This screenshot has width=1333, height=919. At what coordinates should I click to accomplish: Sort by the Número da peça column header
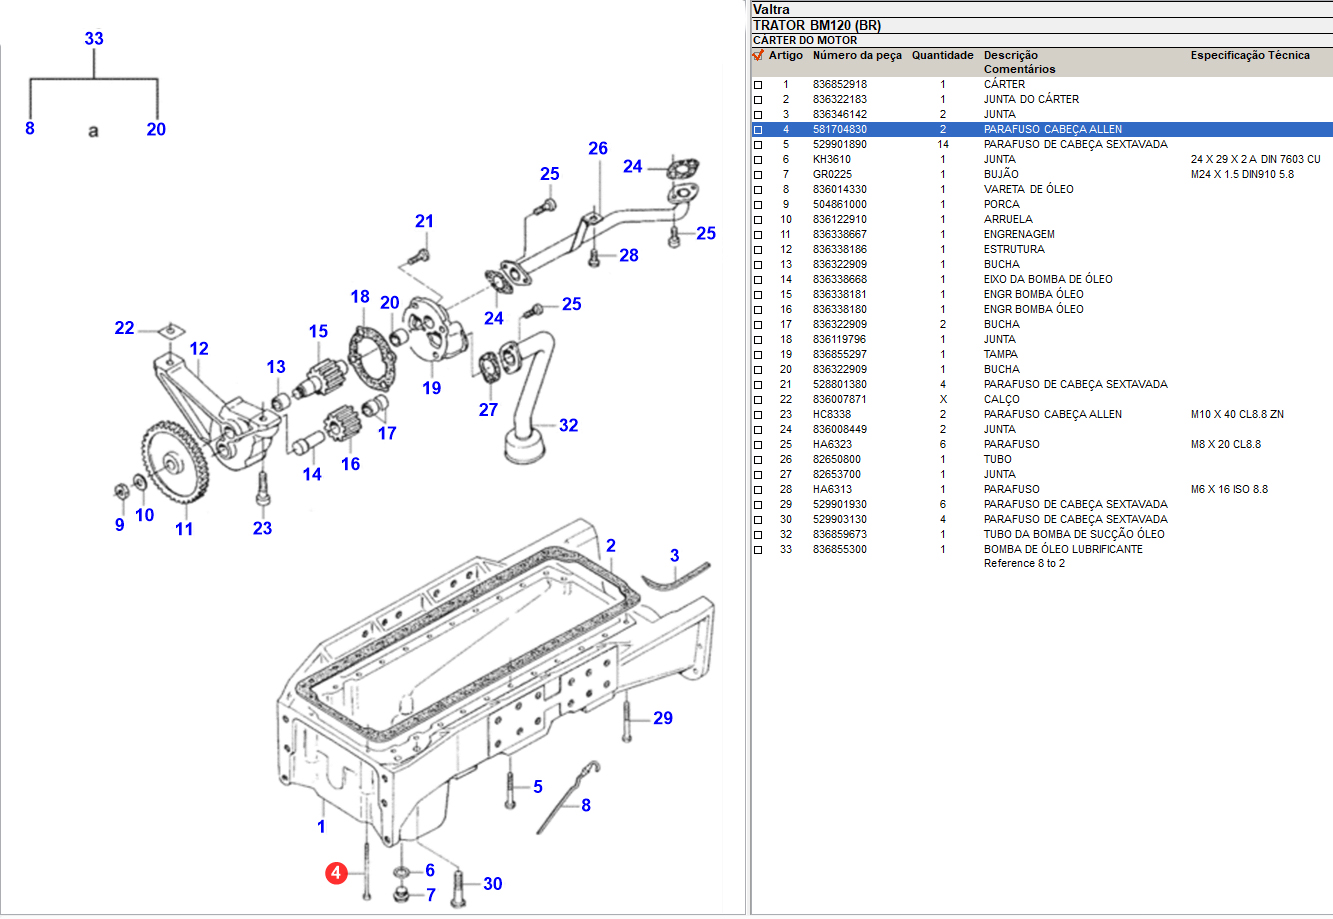[857, 56]
